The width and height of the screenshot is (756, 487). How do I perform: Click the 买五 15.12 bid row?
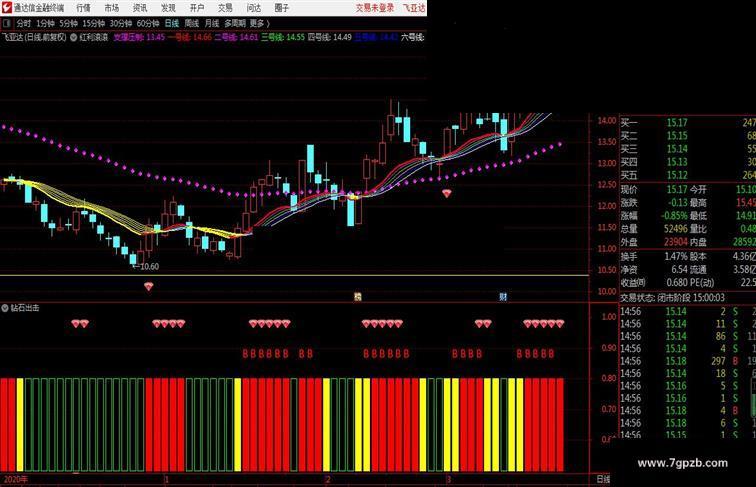click(x=688, y=175)
